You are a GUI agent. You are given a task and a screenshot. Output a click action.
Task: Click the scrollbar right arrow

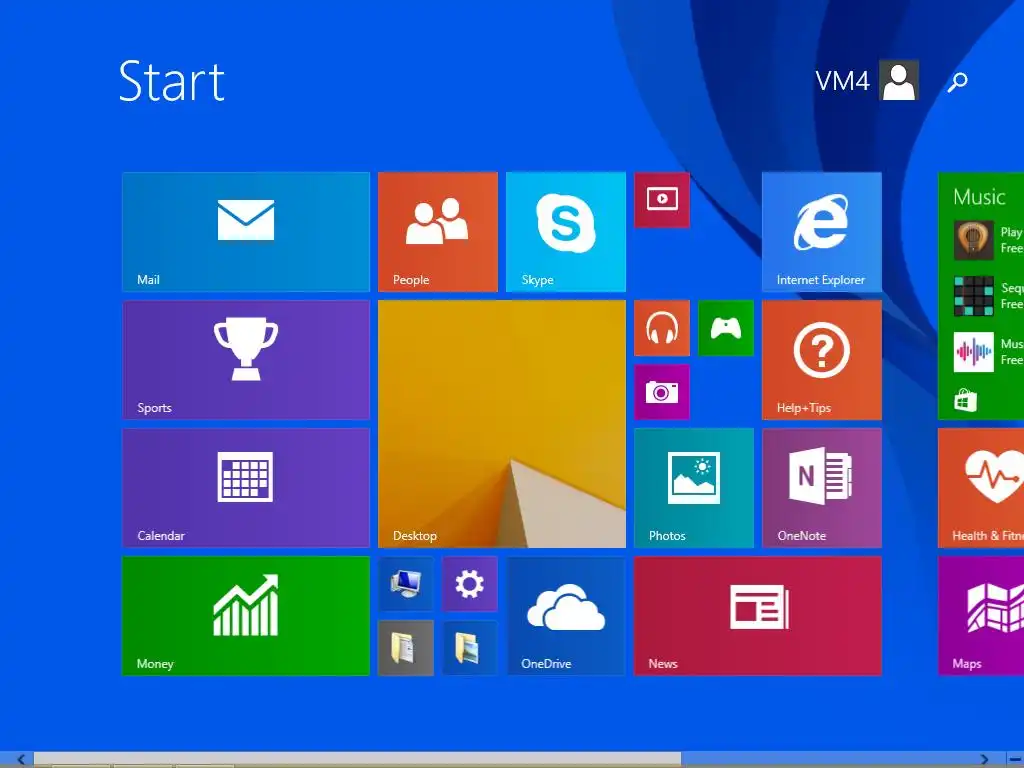click(984, 760)
